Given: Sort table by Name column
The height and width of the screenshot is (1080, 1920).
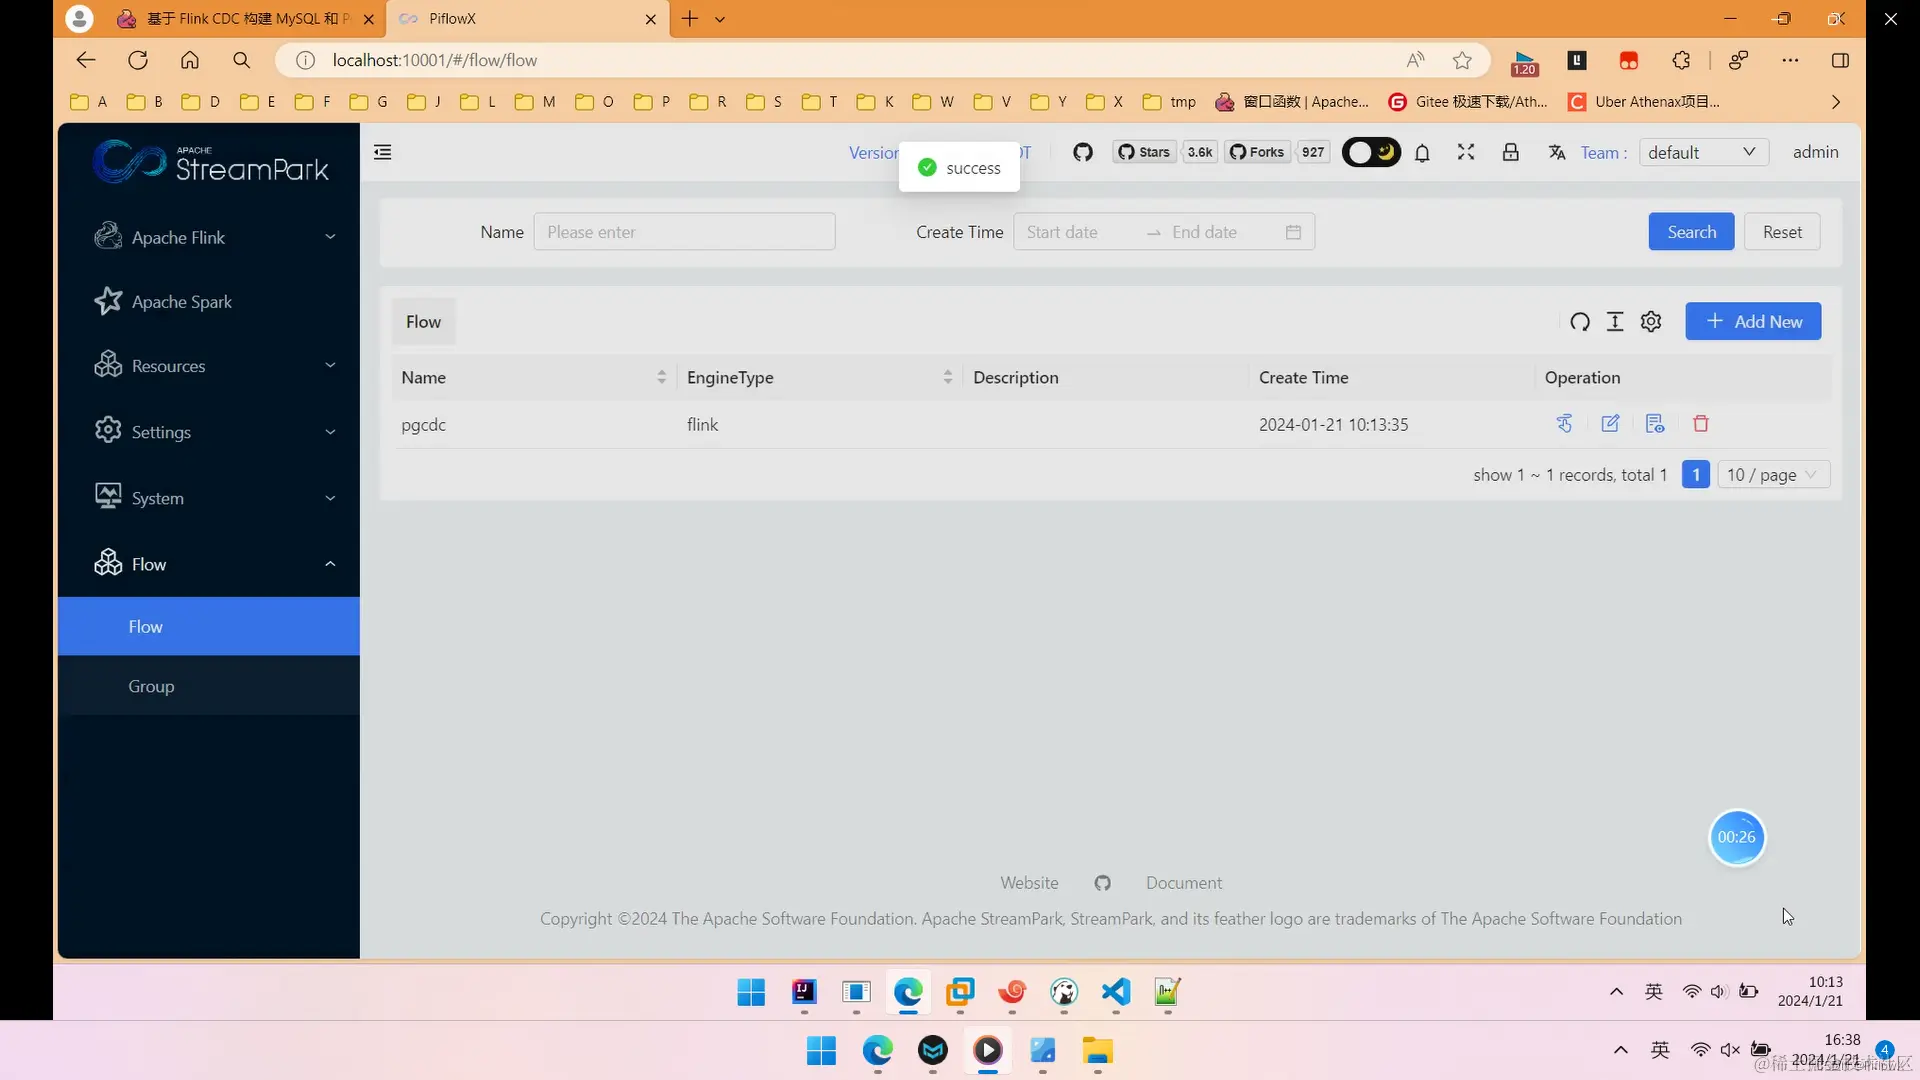Looking at the screenshot, I should (x=661, y=378).
